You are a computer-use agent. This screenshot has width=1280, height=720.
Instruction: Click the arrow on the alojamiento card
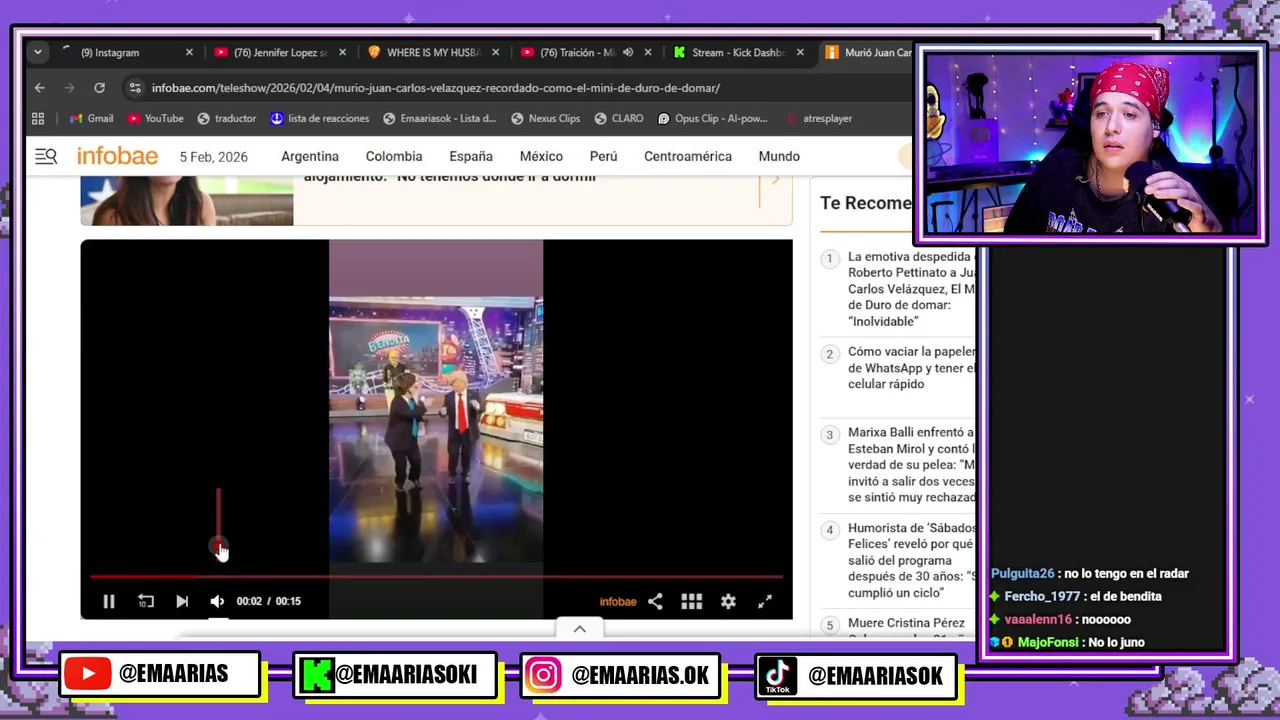(x=774, y=181)
